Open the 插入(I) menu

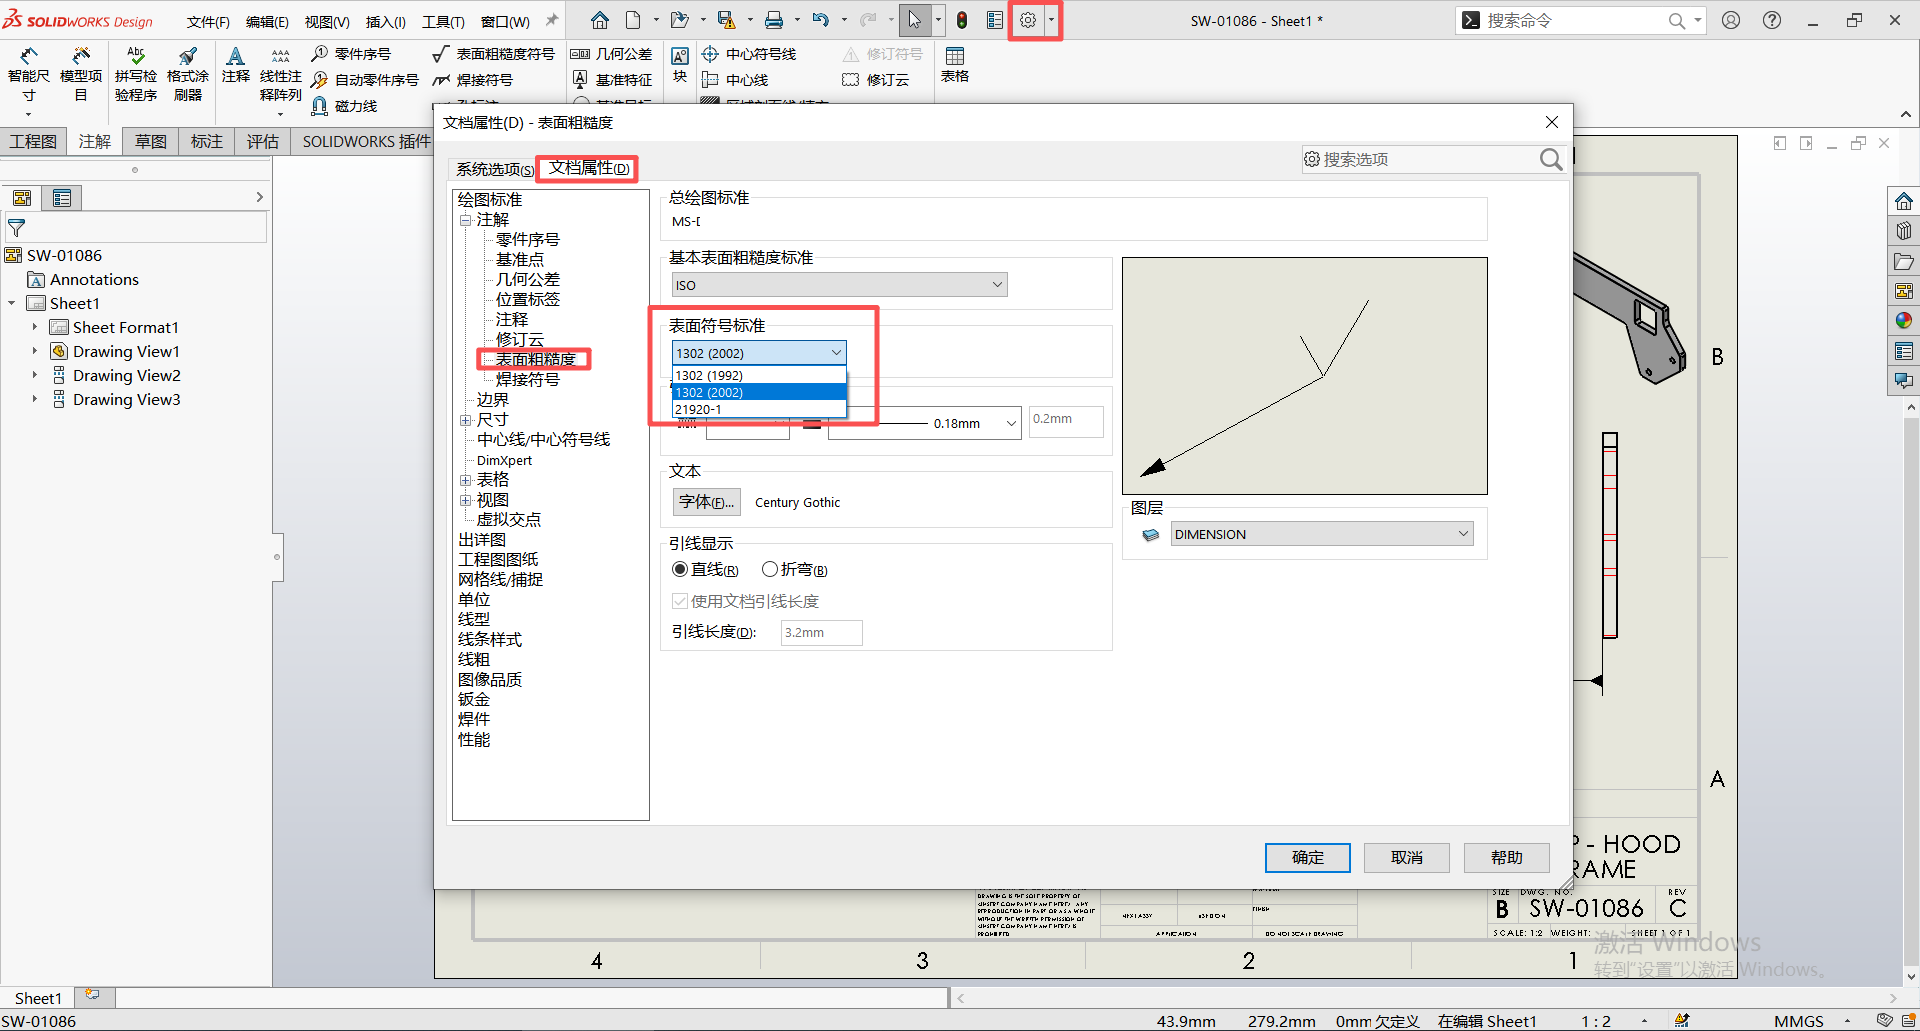385,21
